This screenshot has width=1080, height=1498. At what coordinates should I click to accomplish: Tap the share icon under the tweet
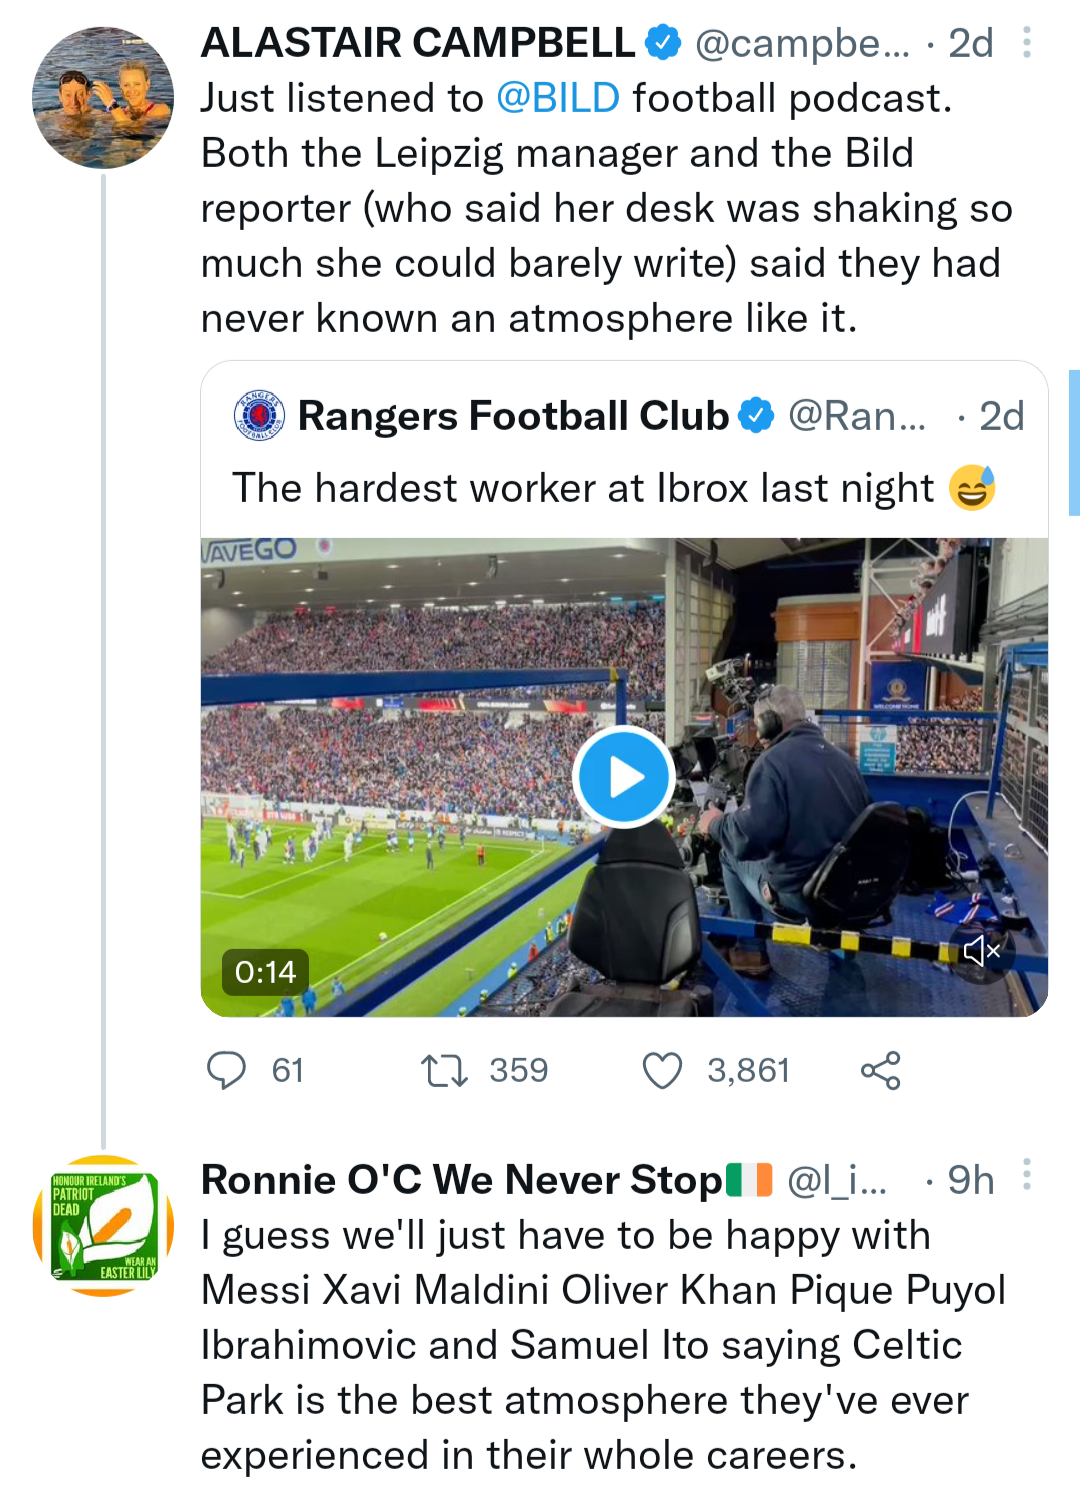point(880,1070)
